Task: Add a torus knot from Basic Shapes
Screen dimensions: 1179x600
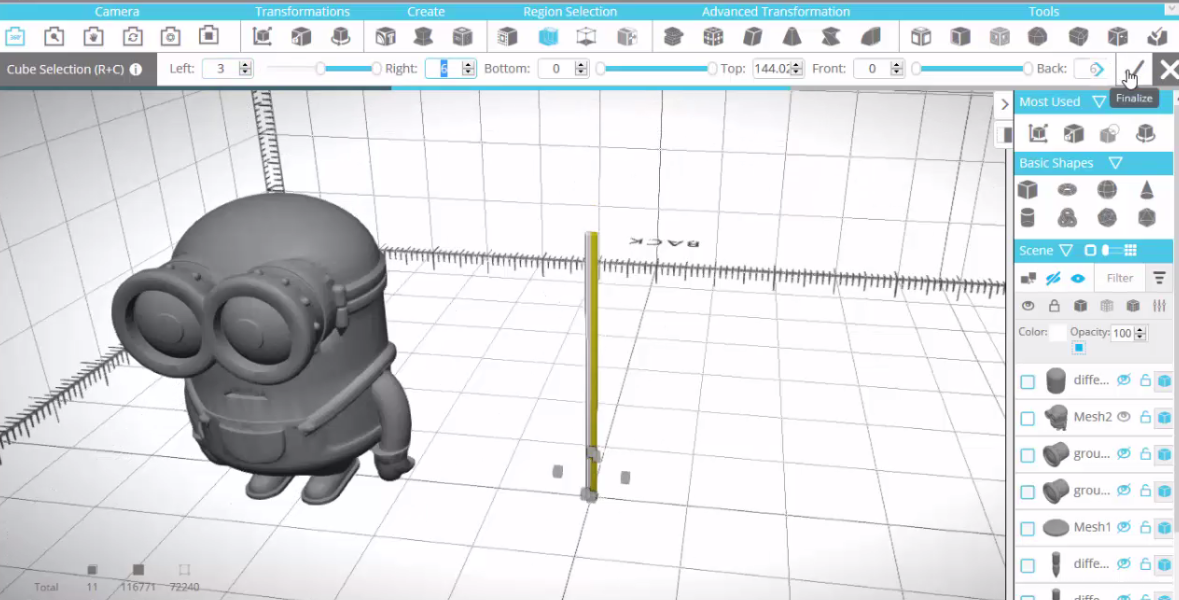Action: click(1067, 218)
